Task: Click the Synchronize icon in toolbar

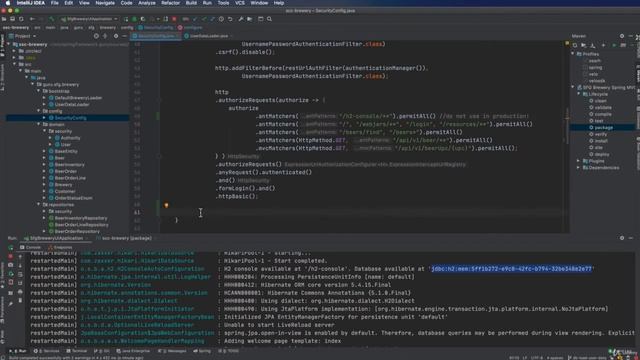Action: [x=21, y=19]
